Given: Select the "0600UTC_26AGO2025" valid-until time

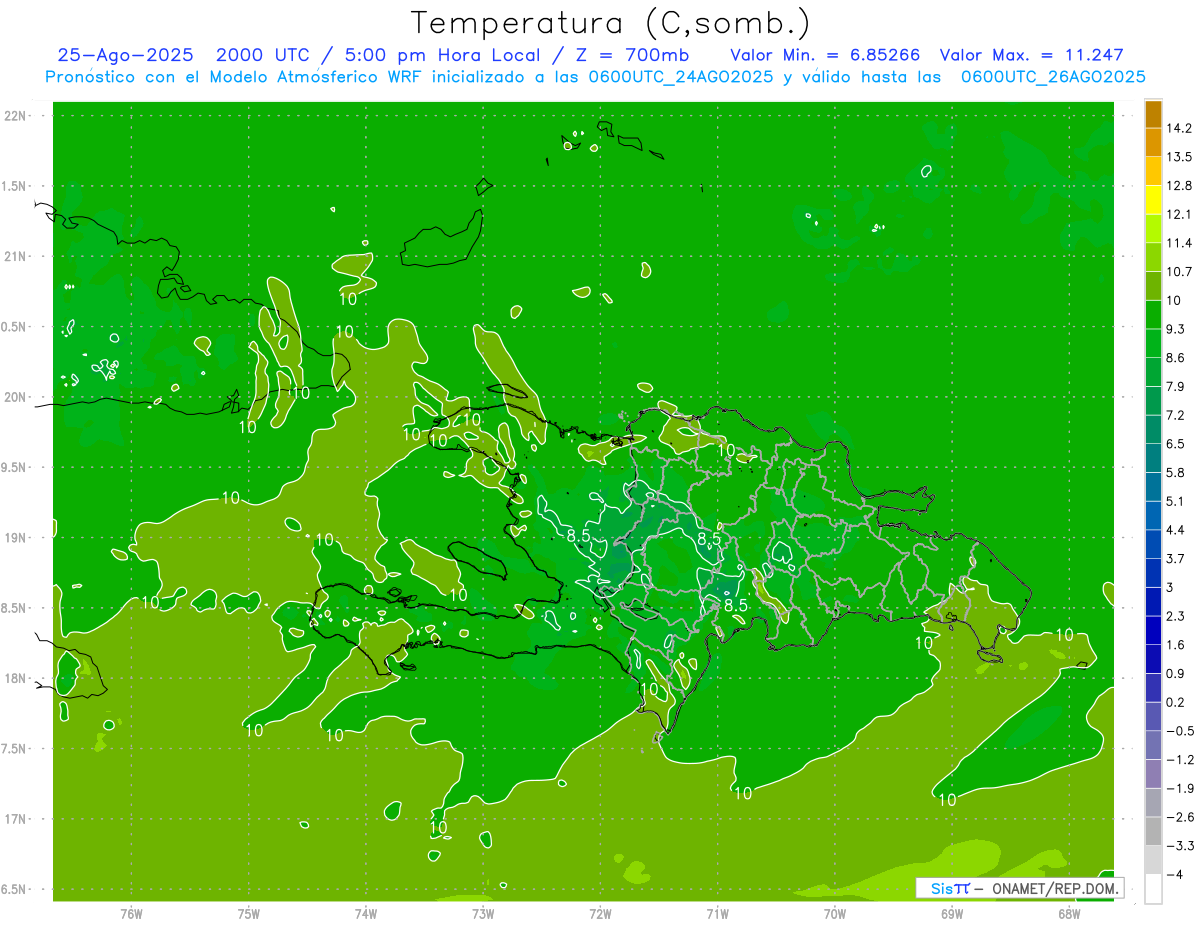Looking at the screenshot, I should [x=1053, y=77].
